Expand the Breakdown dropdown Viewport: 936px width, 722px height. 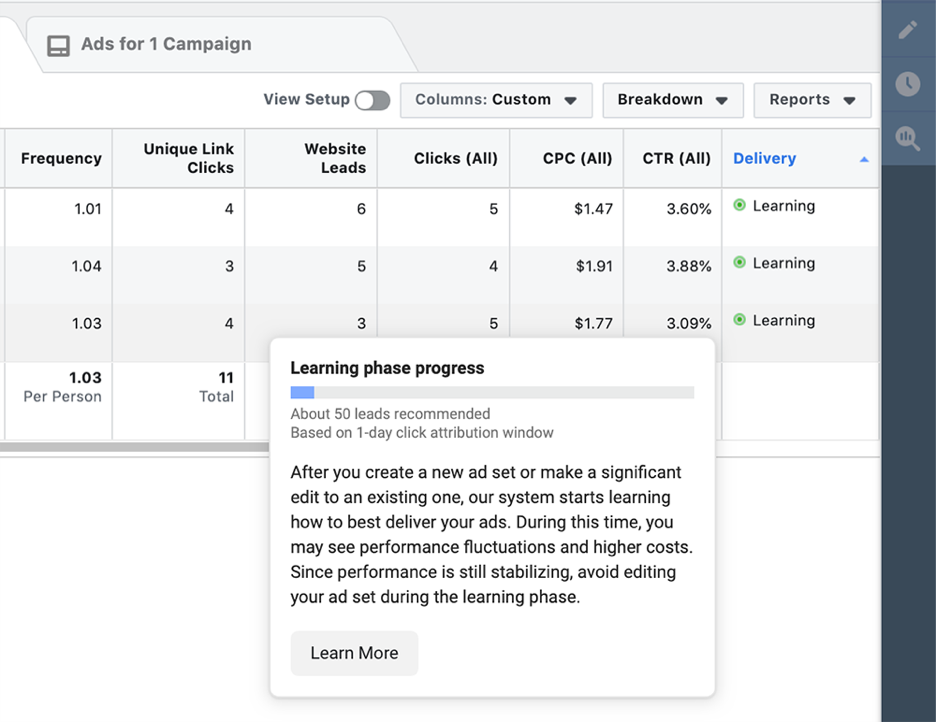(673, 100)
